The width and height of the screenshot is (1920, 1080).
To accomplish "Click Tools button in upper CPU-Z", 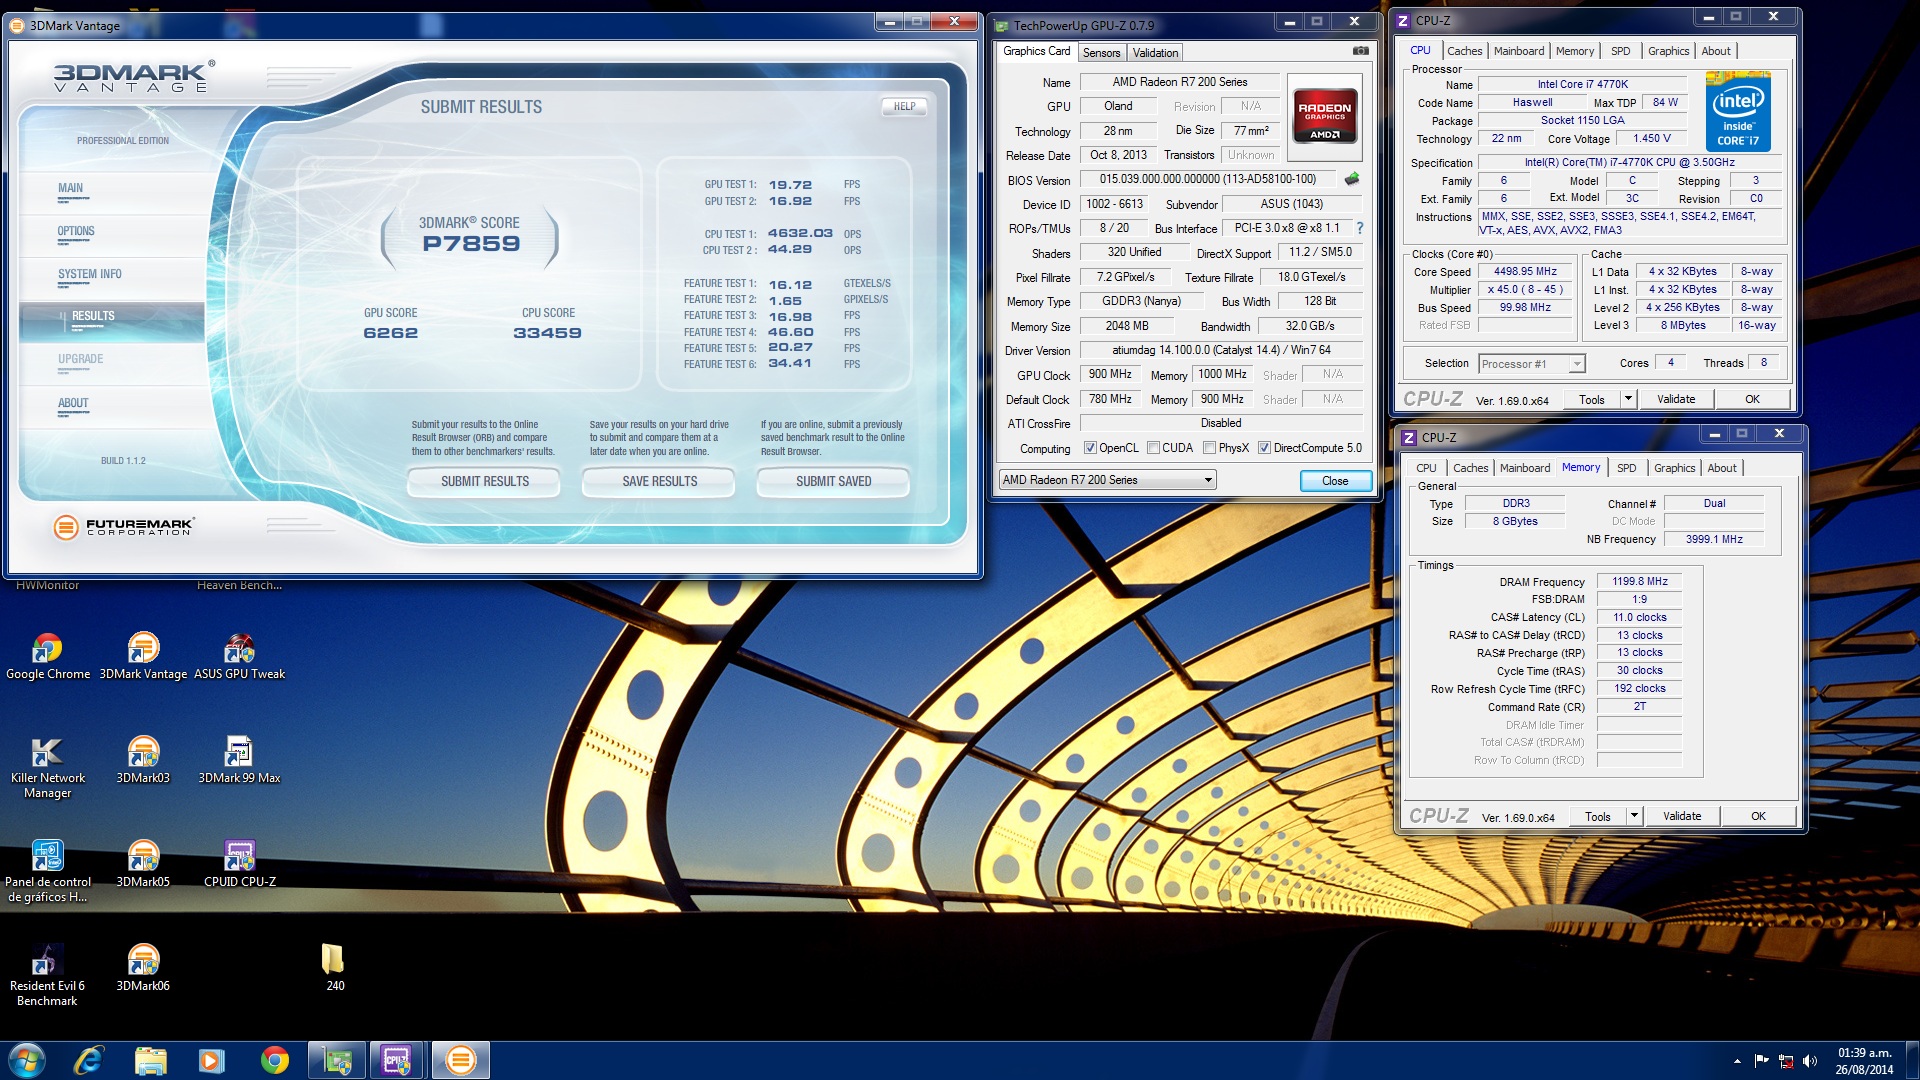I will (1591, 399).
